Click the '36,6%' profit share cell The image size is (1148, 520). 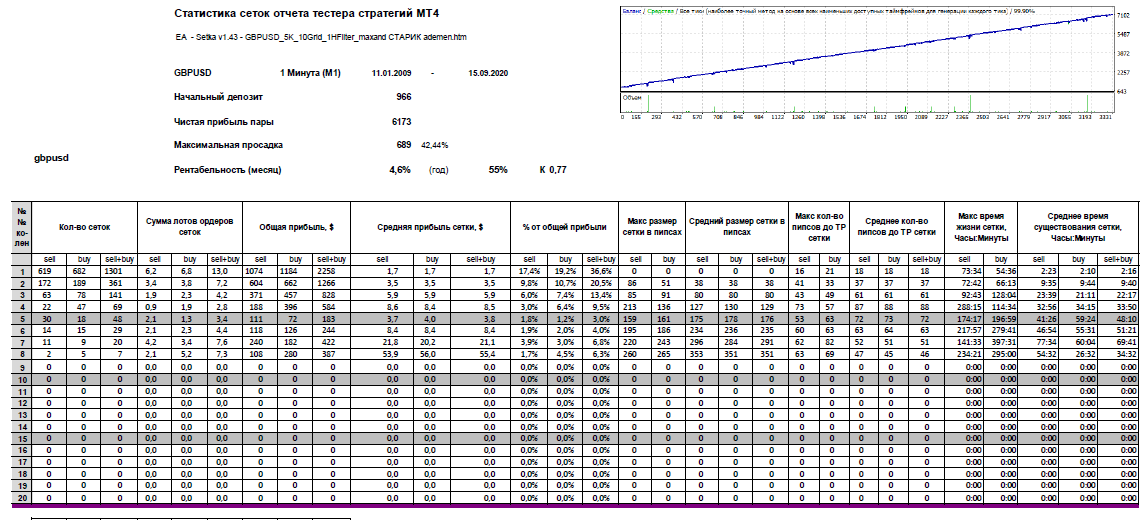(x=601, y=271)
